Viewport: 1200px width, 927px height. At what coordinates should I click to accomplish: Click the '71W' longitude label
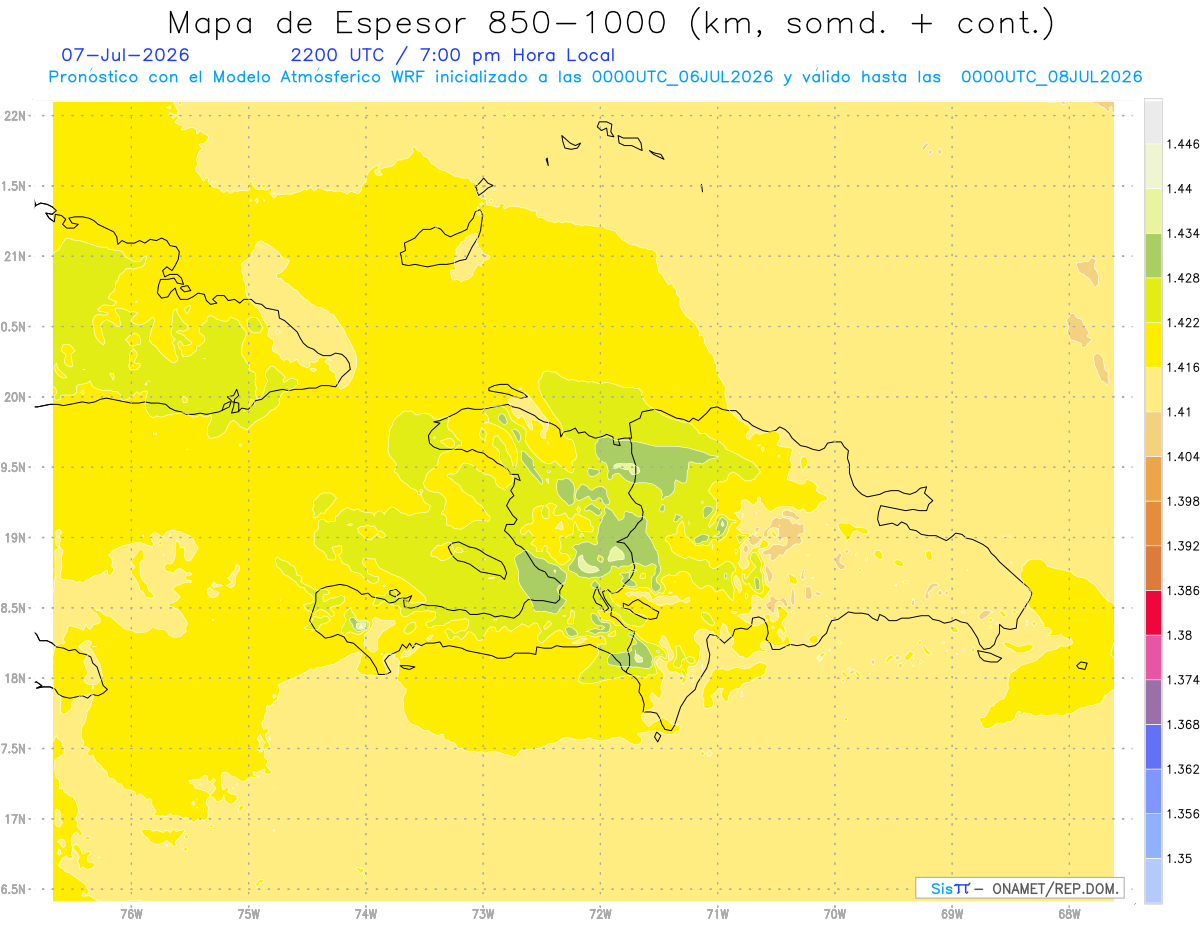click(x=717, y=914)
